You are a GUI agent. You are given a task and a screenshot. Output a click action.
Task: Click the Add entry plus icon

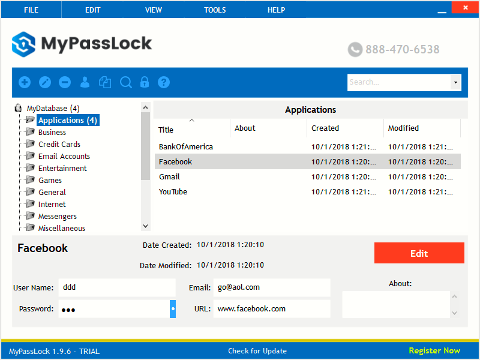tap(24, 82)
